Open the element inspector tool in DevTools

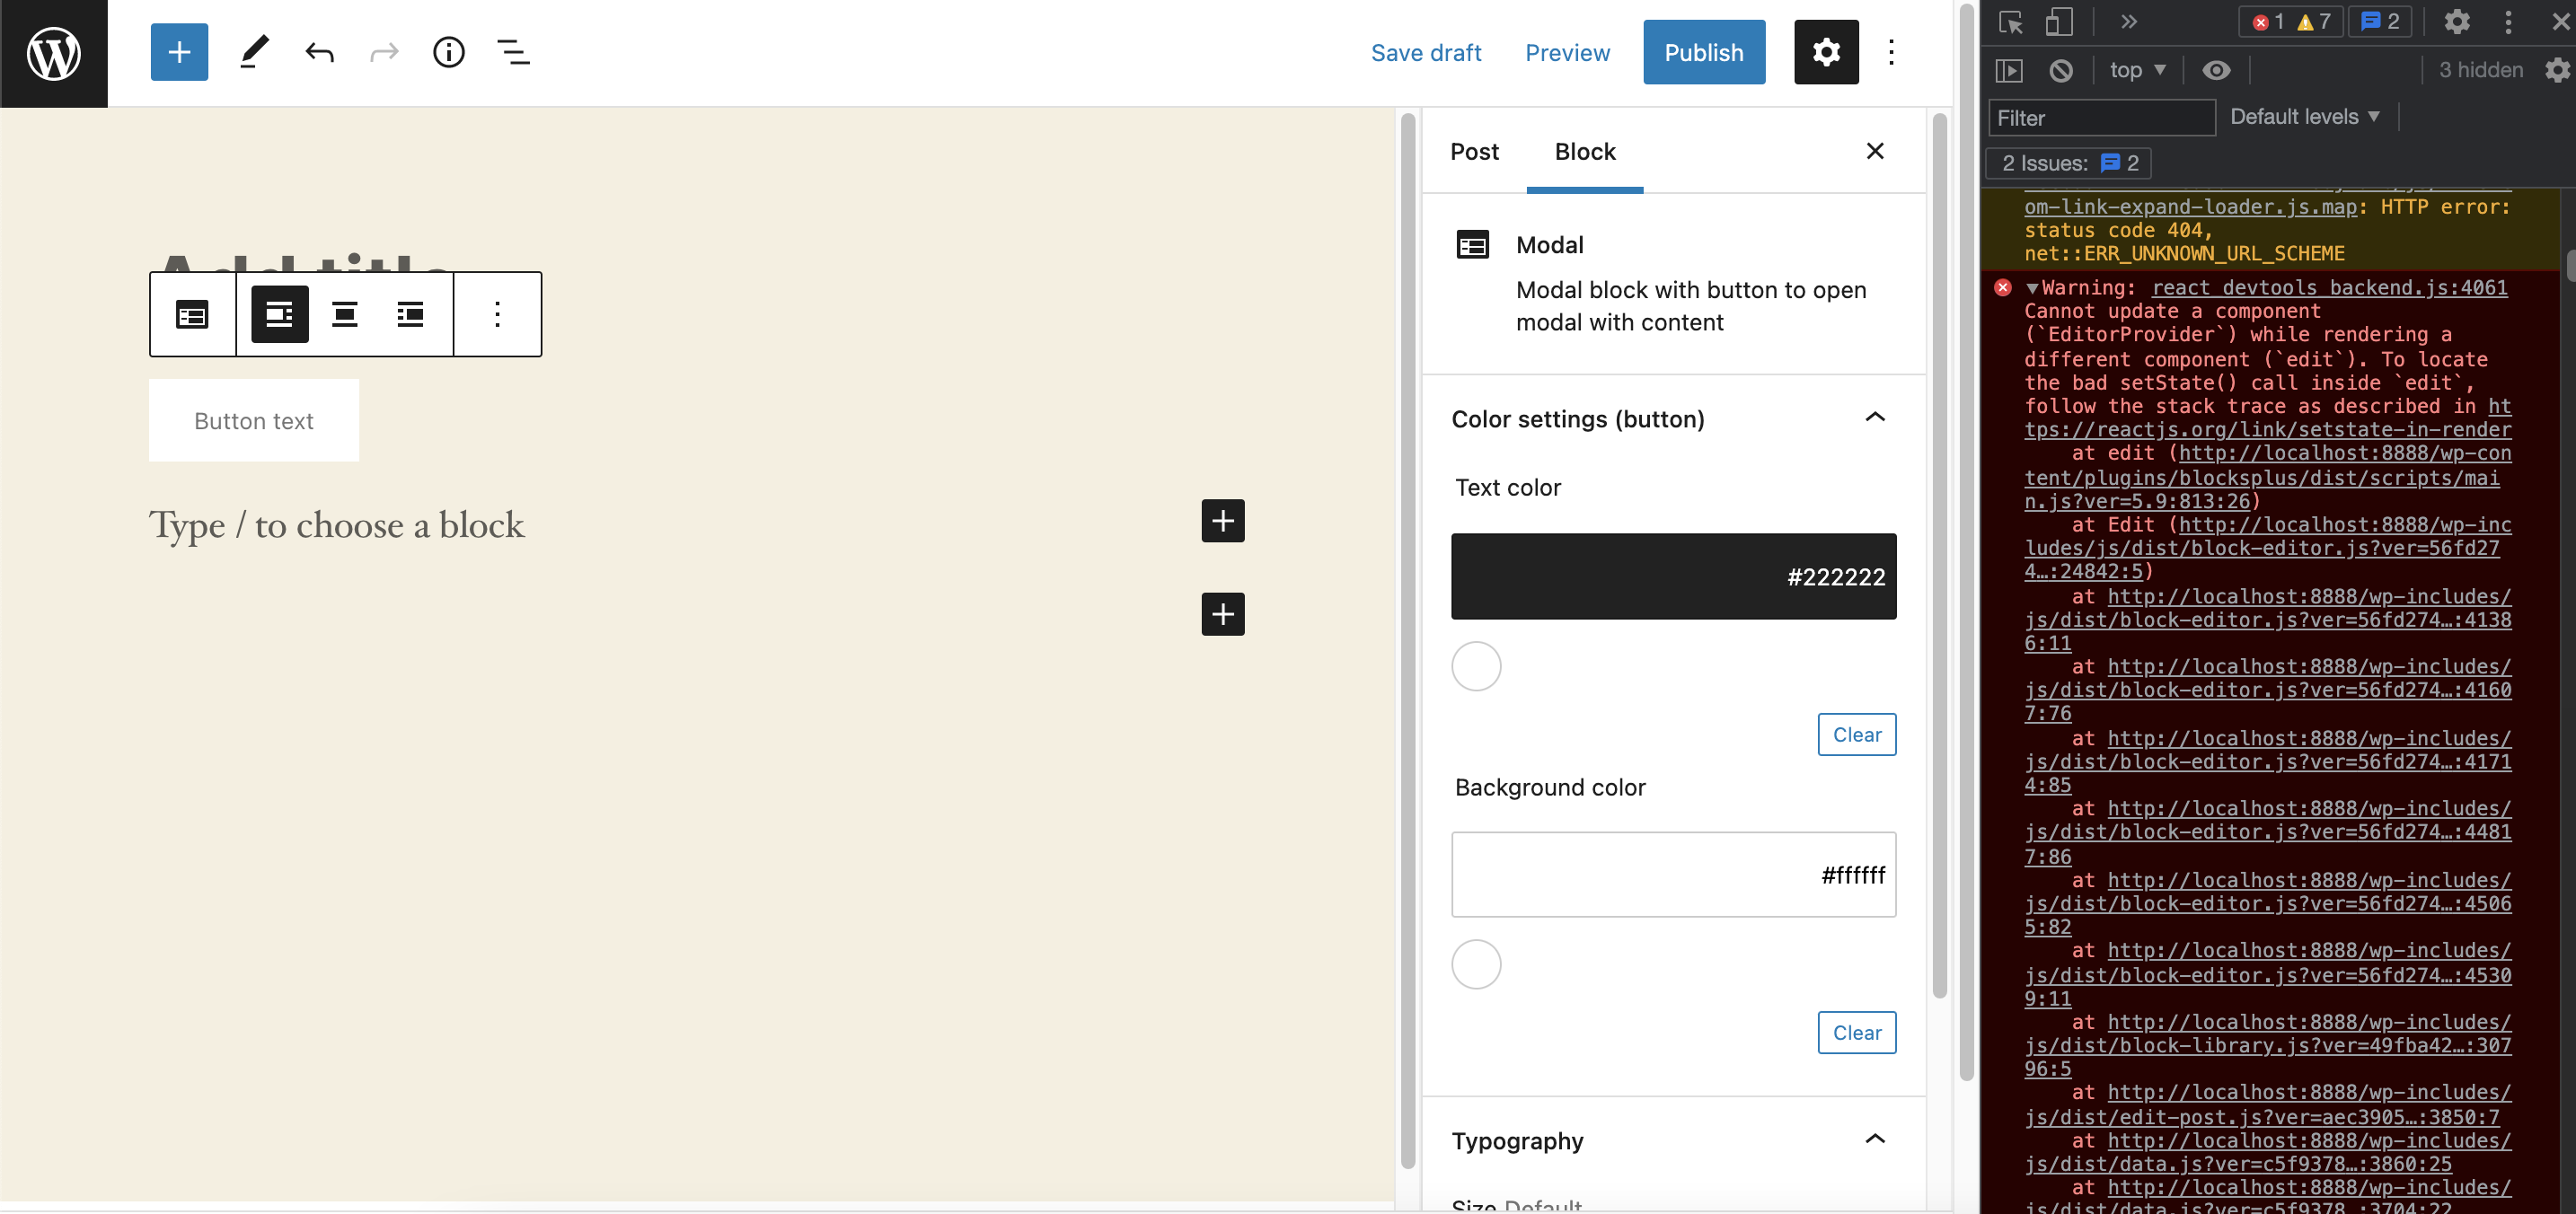pos(2010,21)
